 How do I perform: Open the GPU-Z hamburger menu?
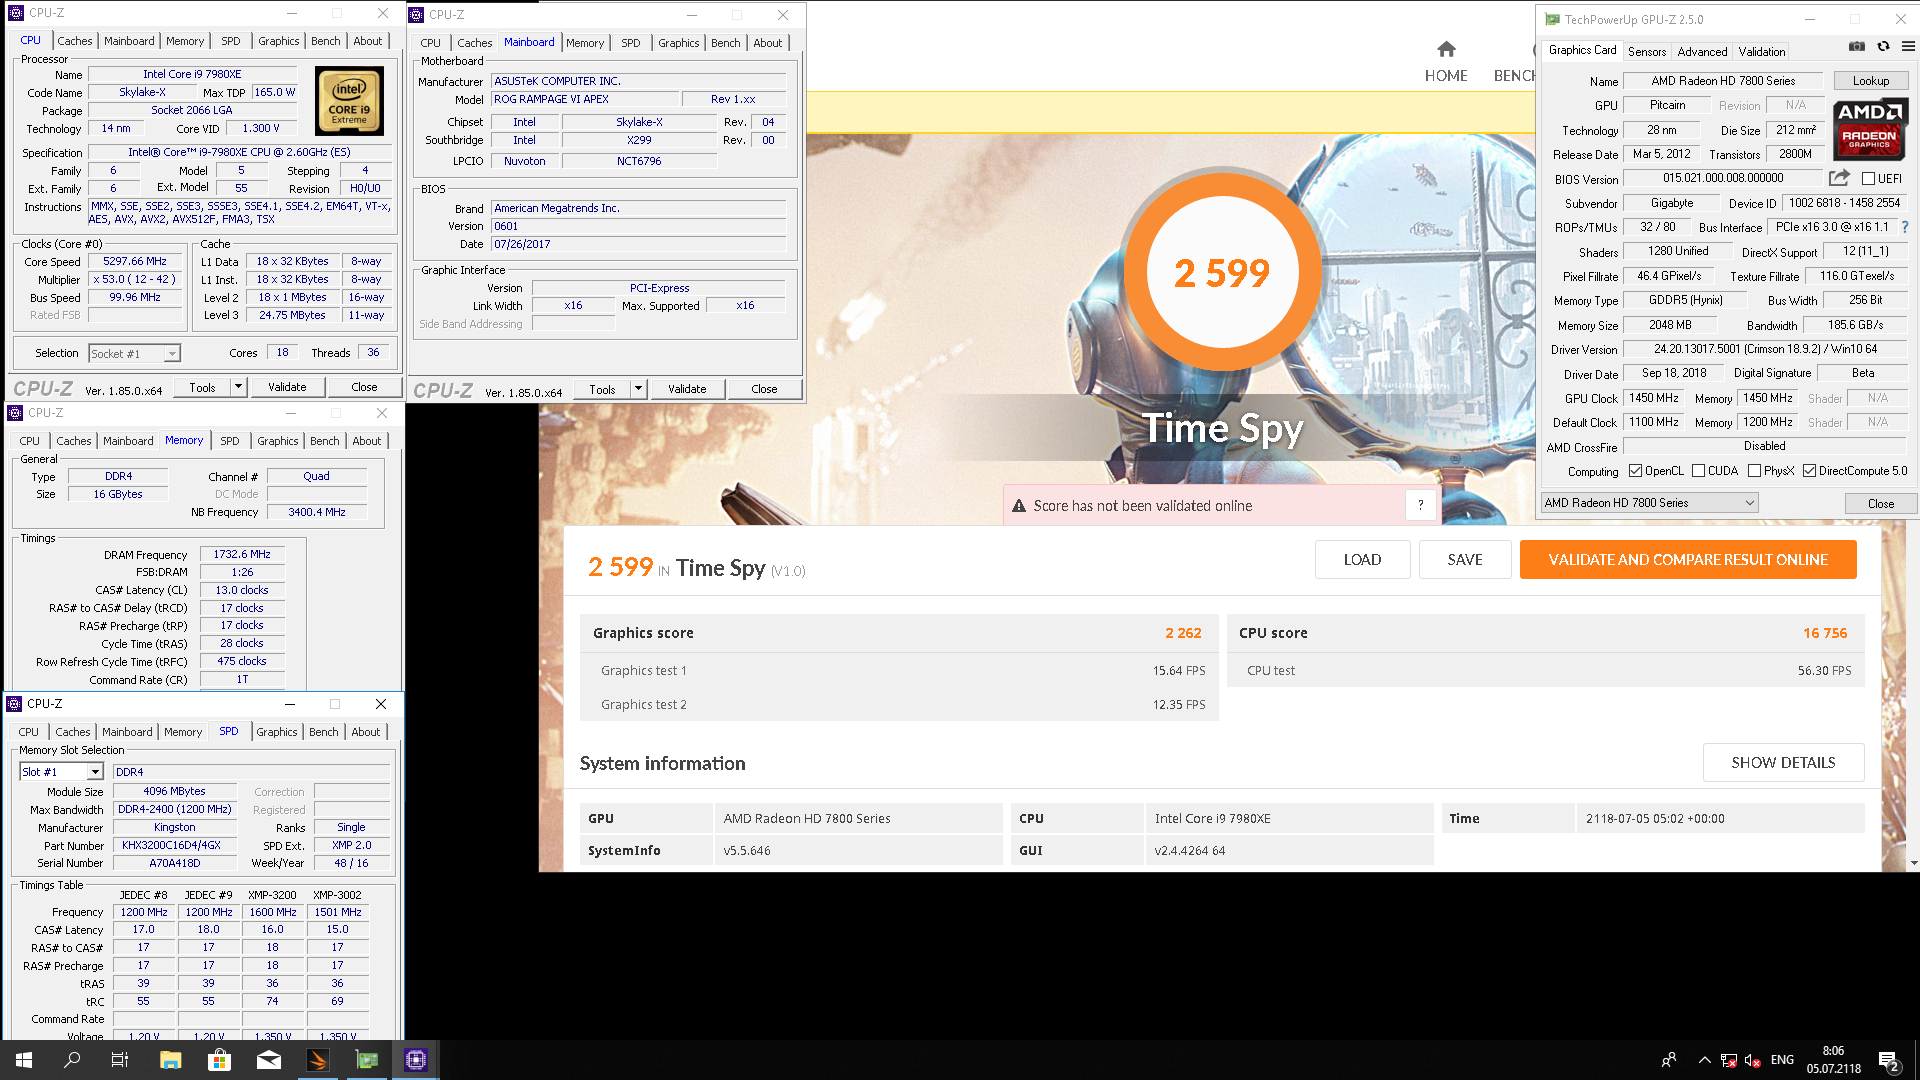tap(1908, 46)
